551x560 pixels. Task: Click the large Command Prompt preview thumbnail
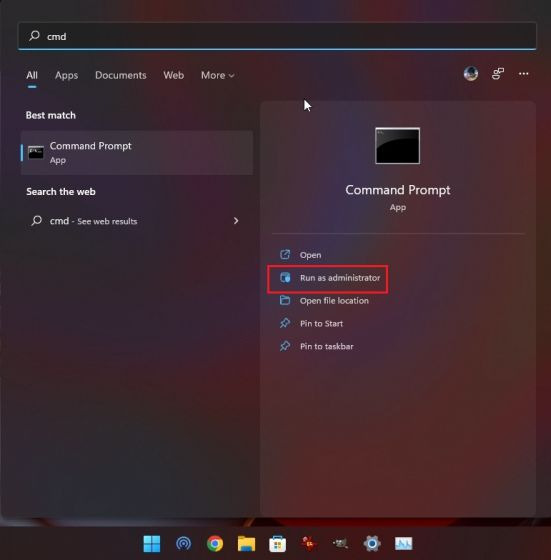click(397, 146)
